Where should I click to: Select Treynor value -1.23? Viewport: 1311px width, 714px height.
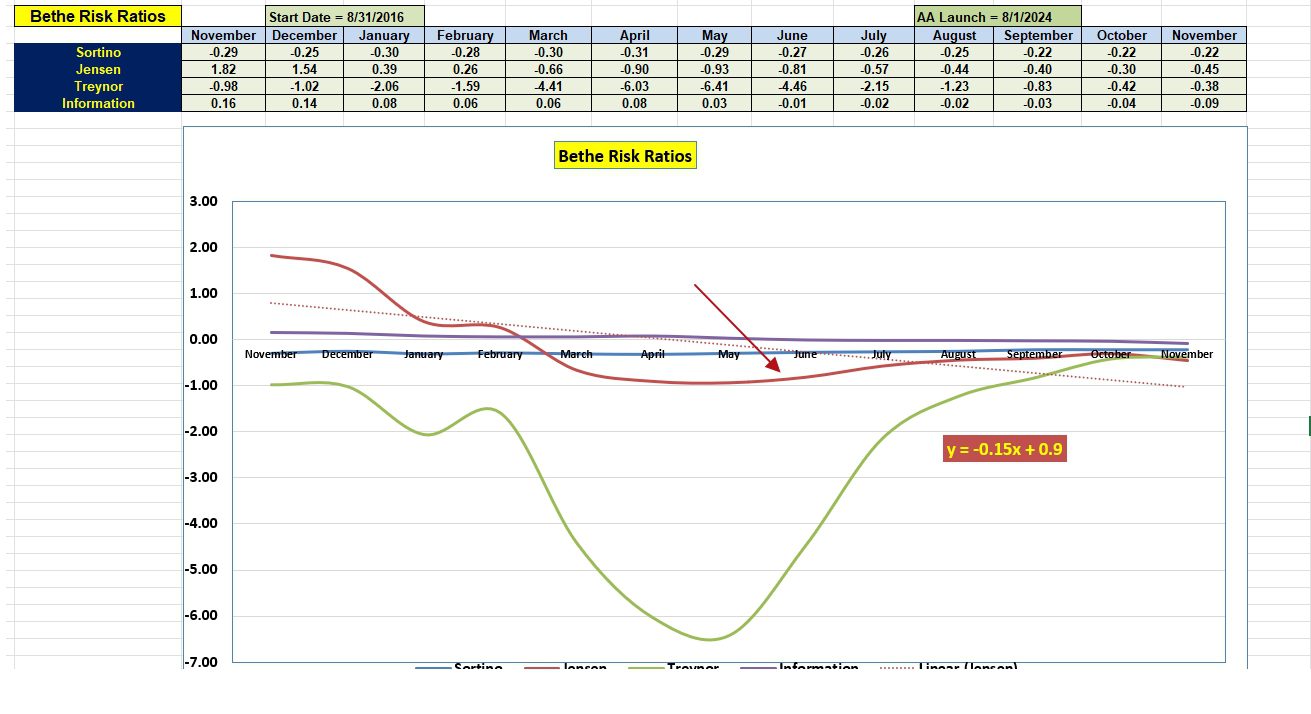(x=954, y=86)
